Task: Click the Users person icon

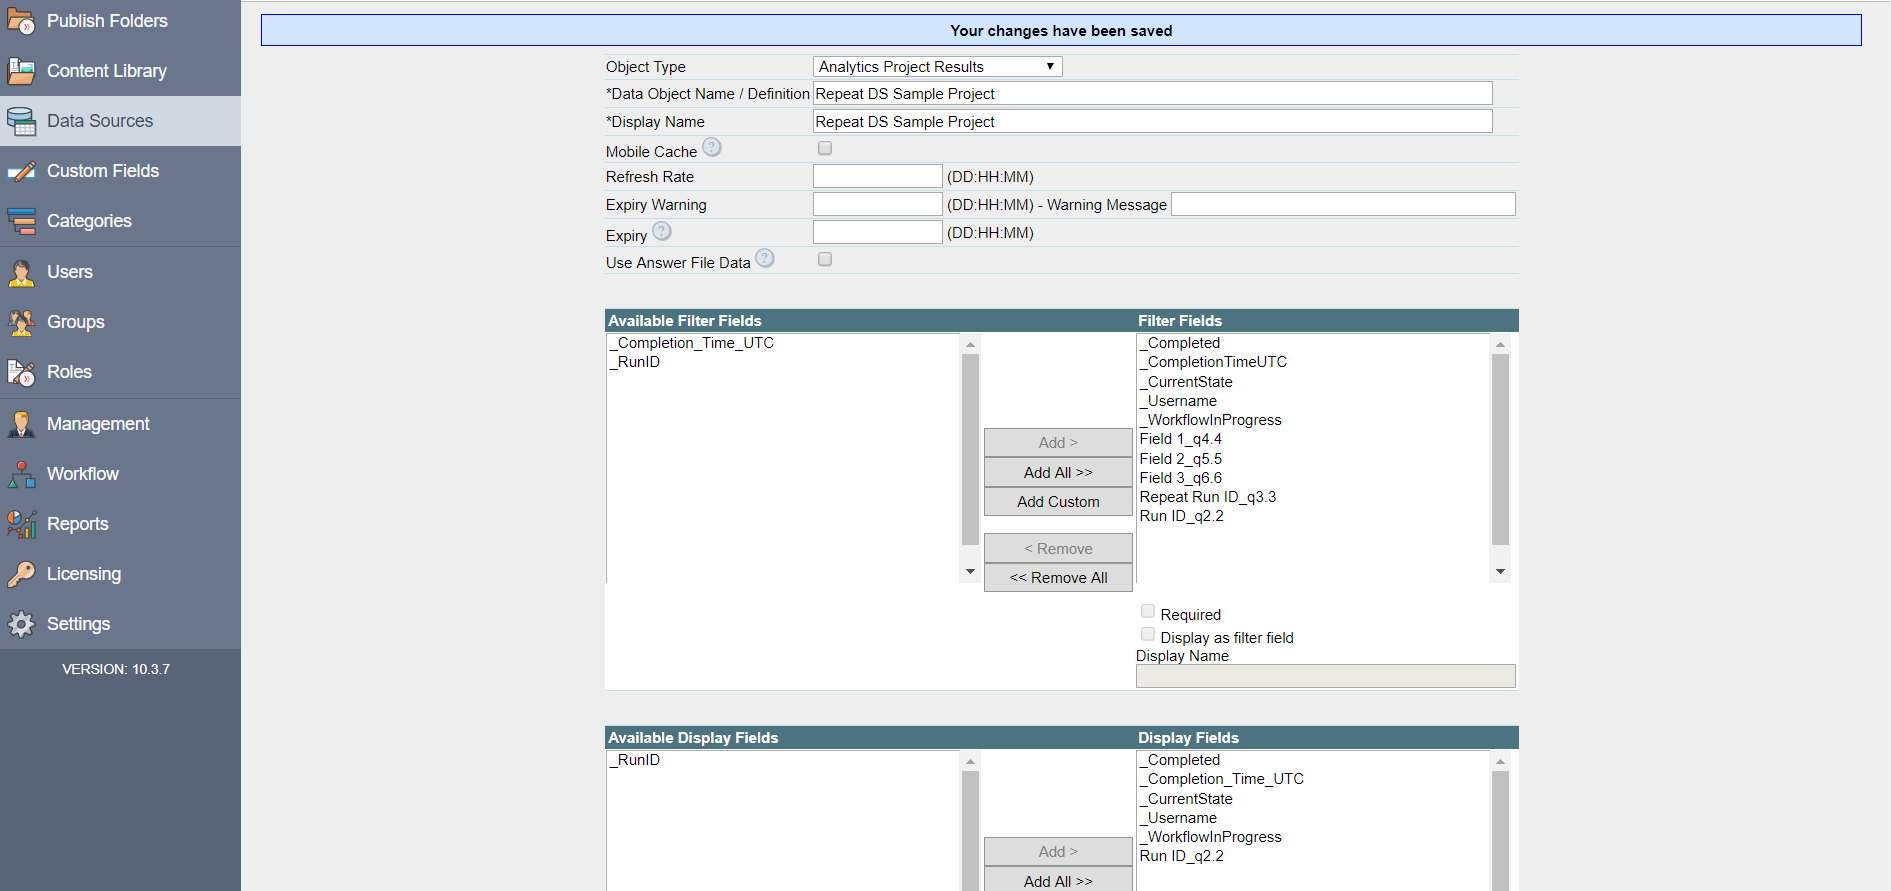Action: [21, 272]
